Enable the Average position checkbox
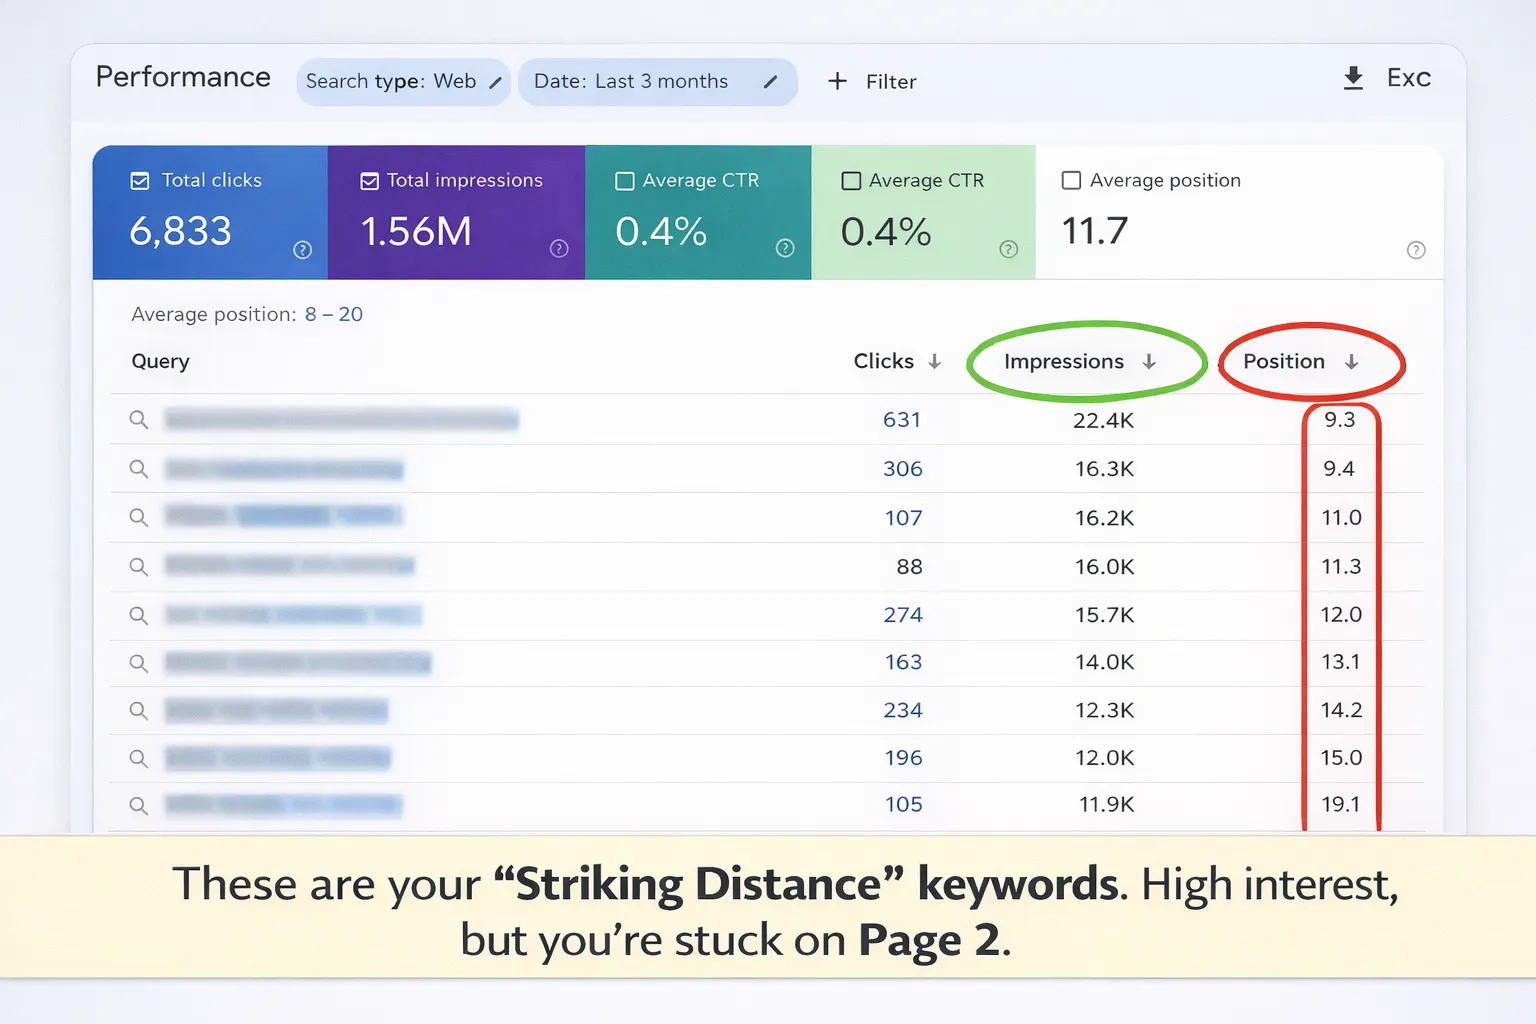Screen dimensions: 1536x1024 pos(1071,180)
